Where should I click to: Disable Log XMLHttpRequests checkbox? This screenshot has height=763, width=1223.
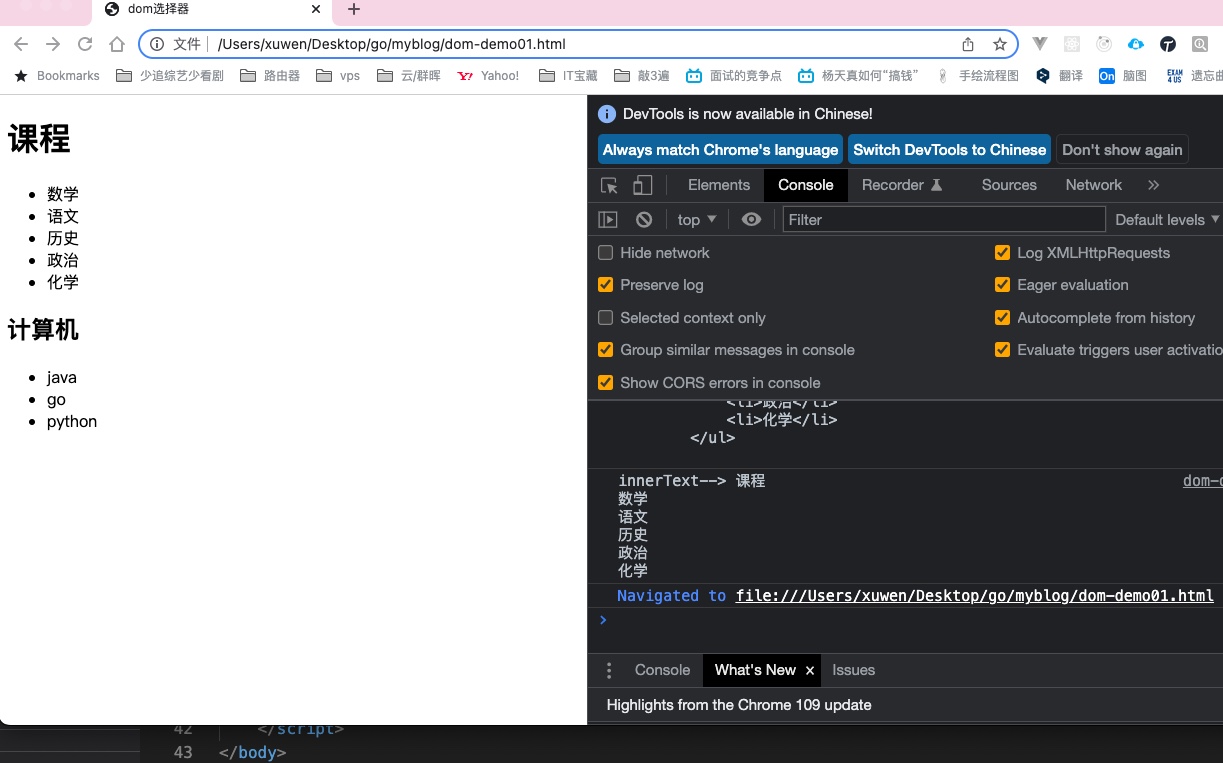[1002, 253]
